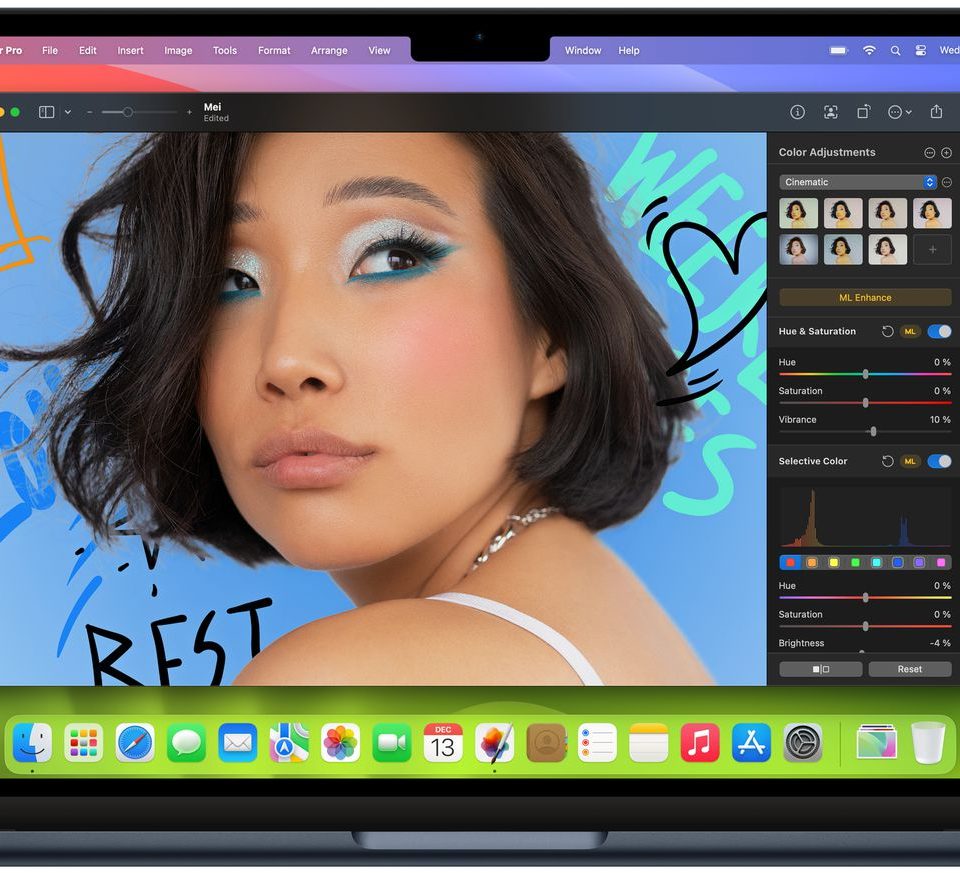This screenshot has height=873, width=960.
Task: Click the ML badge beside Selective Color
Action: click(x=910, y=461)
